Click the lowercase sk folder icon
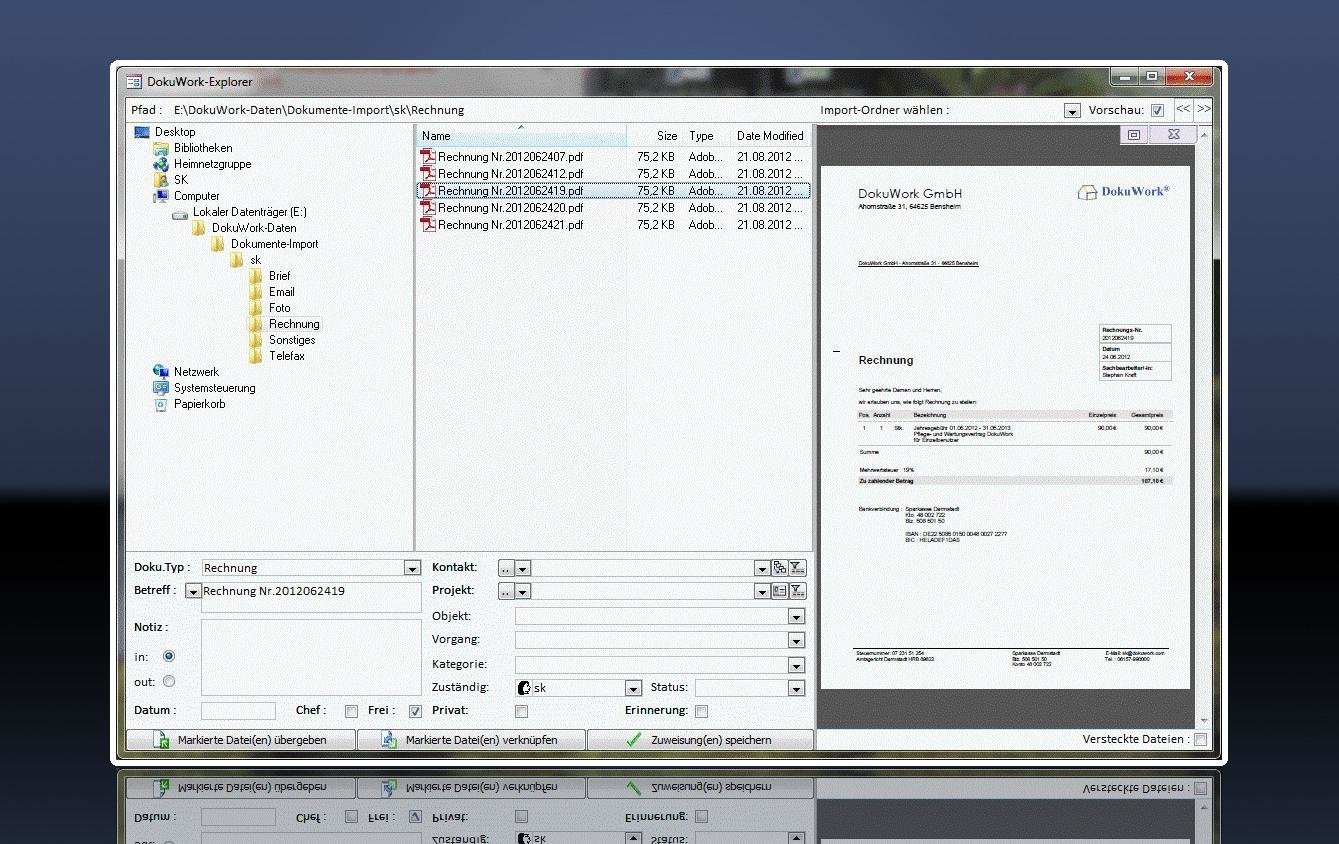Screen dimensions: 1339x844 237,260
